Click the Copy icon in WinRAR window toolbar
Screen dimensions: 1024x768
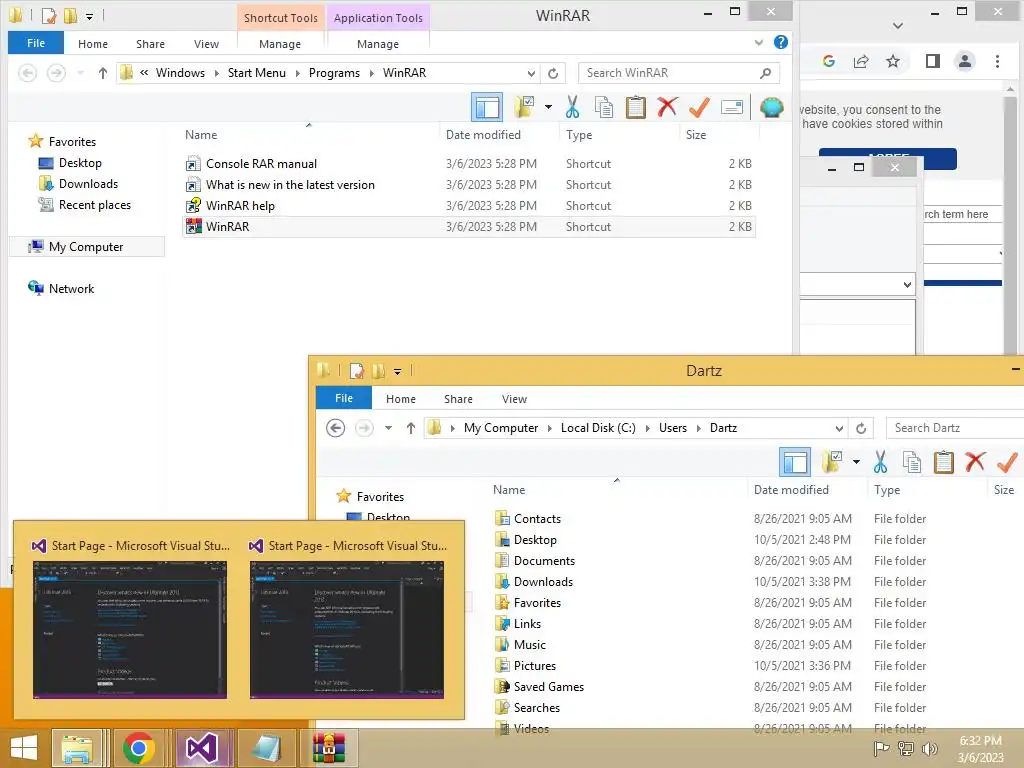[x=603, y=107]
